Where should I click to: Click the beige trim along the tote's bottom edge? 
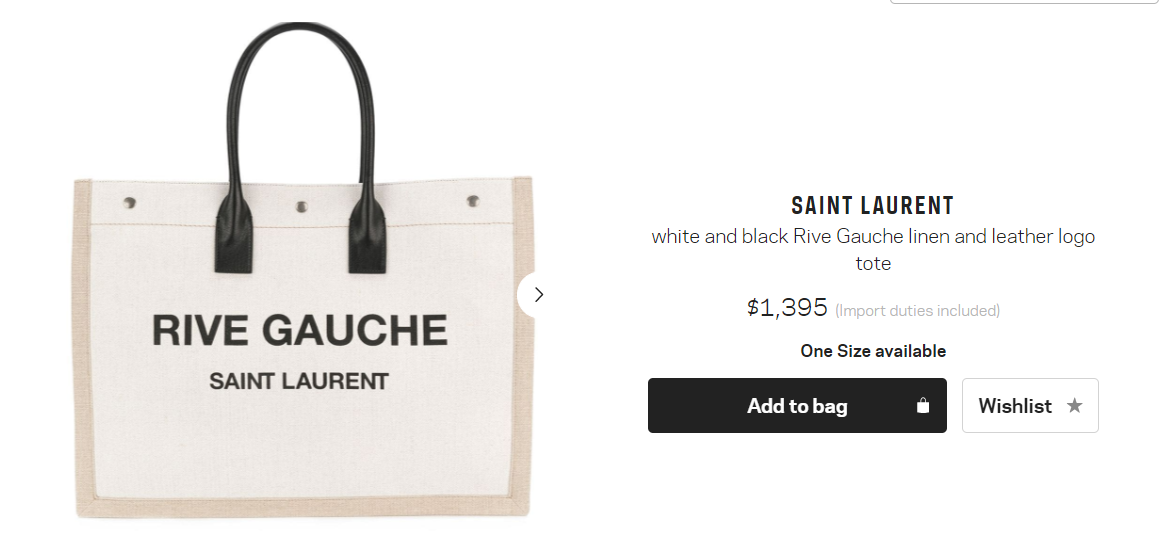pos(302,507)
